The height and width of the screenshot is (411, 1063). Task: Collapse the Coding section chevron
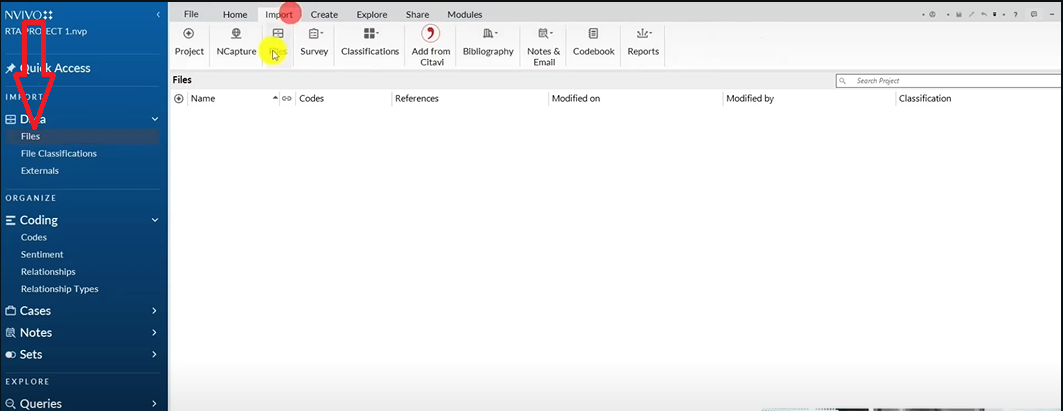[x=155, y=220]
